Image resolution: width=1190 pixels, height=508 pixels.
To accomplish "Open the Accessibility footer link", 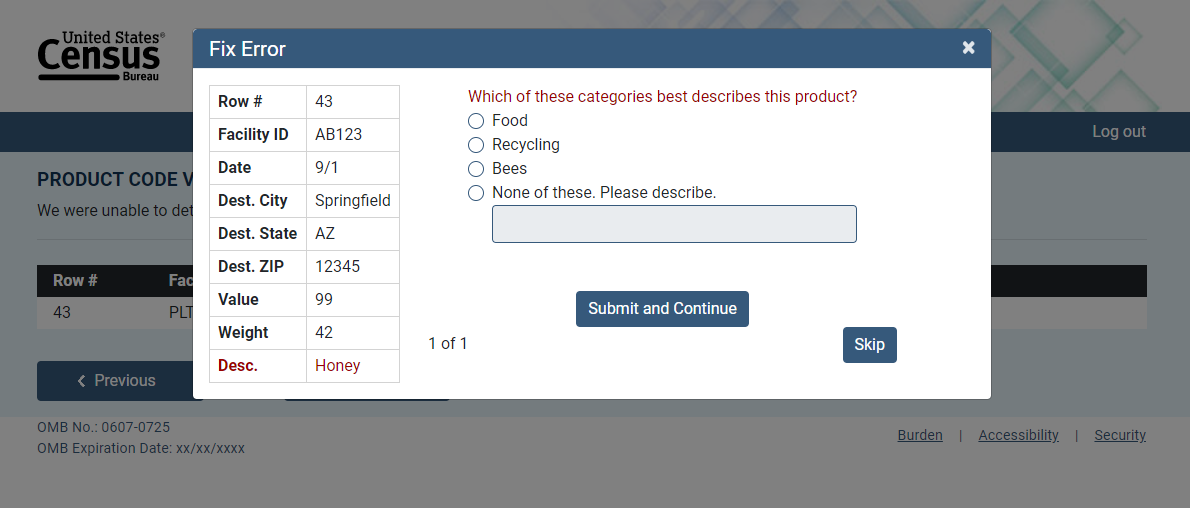I will (1018, 435).
